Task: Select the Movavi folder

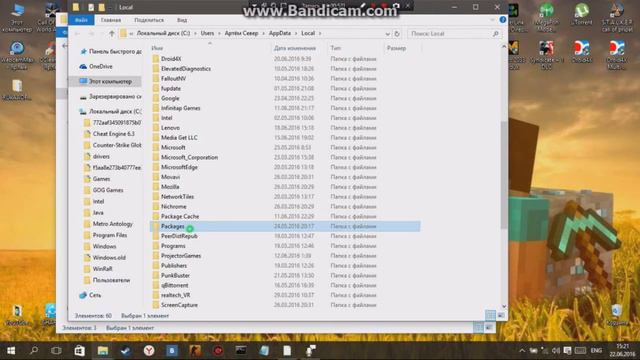Action: 170,177
